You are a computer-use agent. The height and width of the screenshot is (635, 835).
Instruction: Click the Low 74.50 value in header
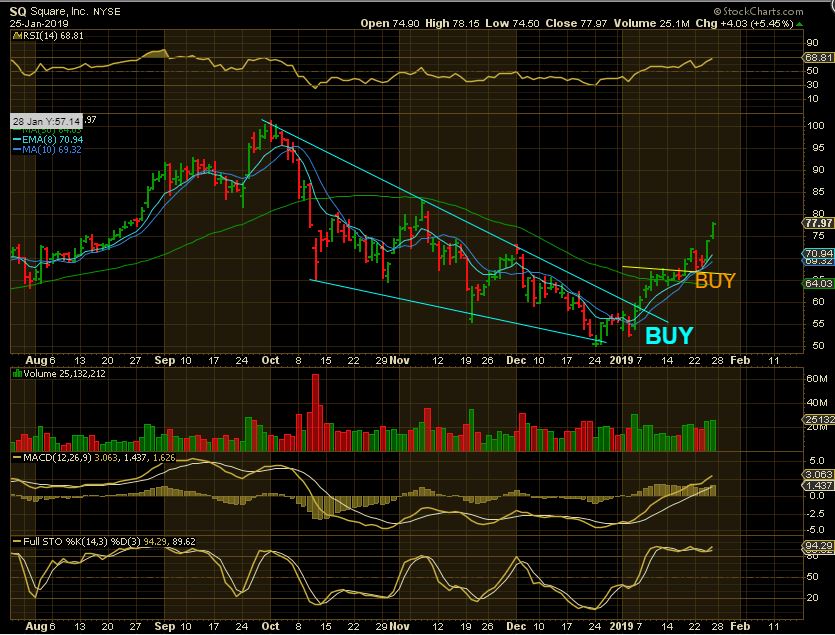[x=512, y=23]
